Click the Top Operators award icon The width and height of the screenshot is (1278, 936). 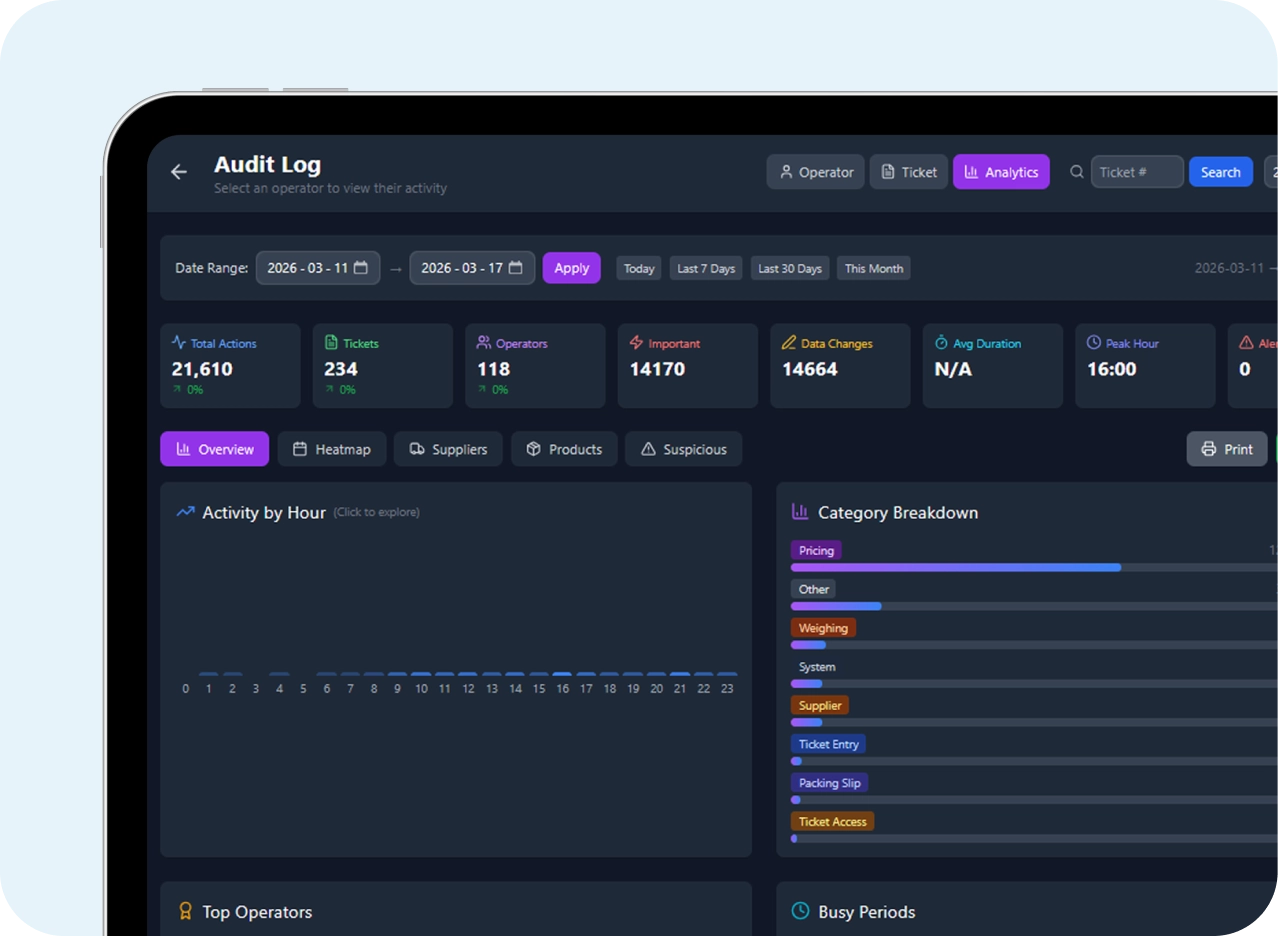[185, 911]
